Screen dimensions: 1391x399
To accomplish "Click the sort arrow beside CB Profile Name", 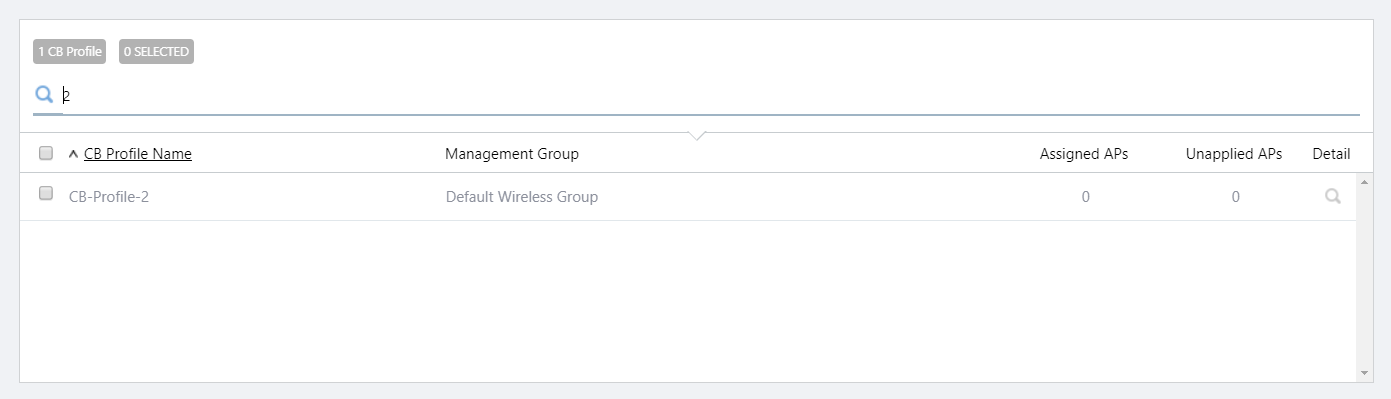I will tap(73, 154).
